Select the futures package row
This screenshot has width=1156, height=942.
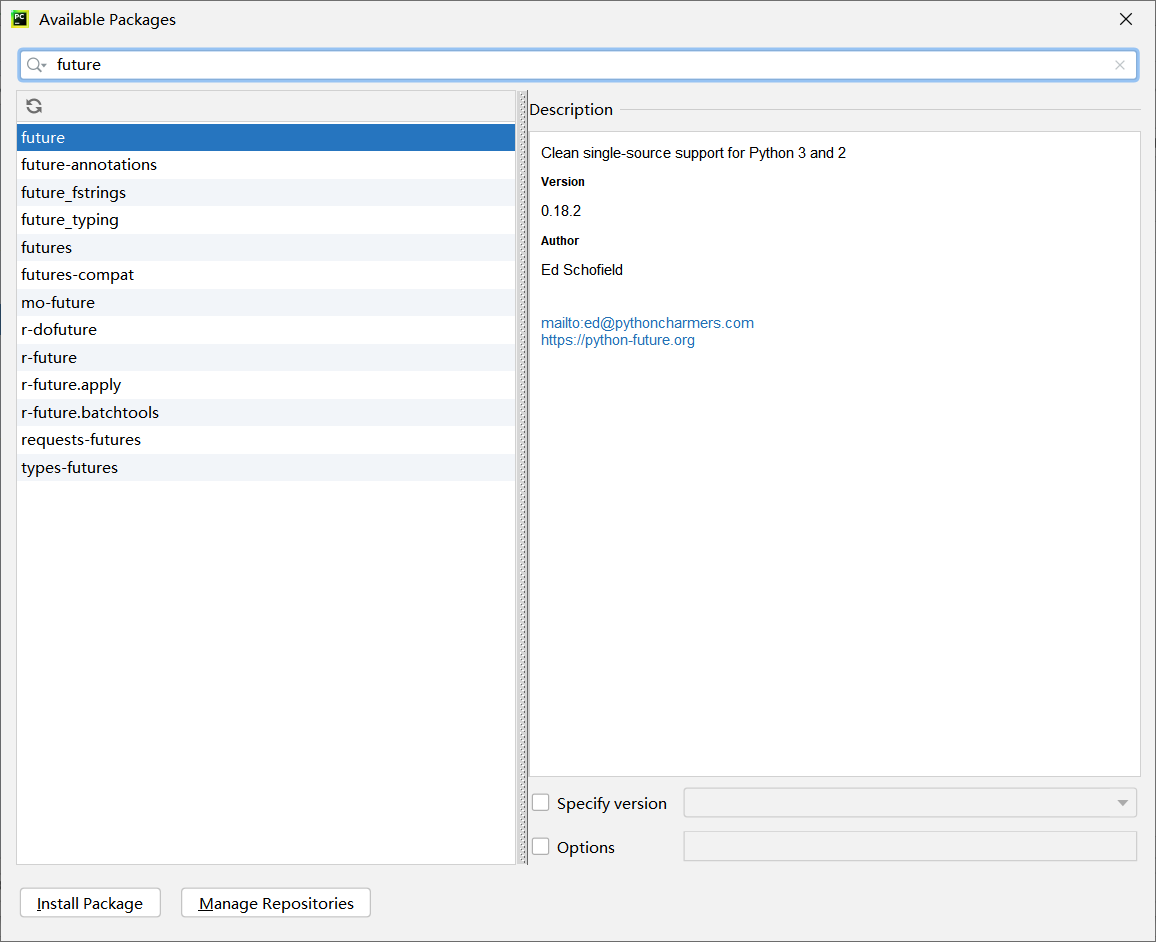265,248
